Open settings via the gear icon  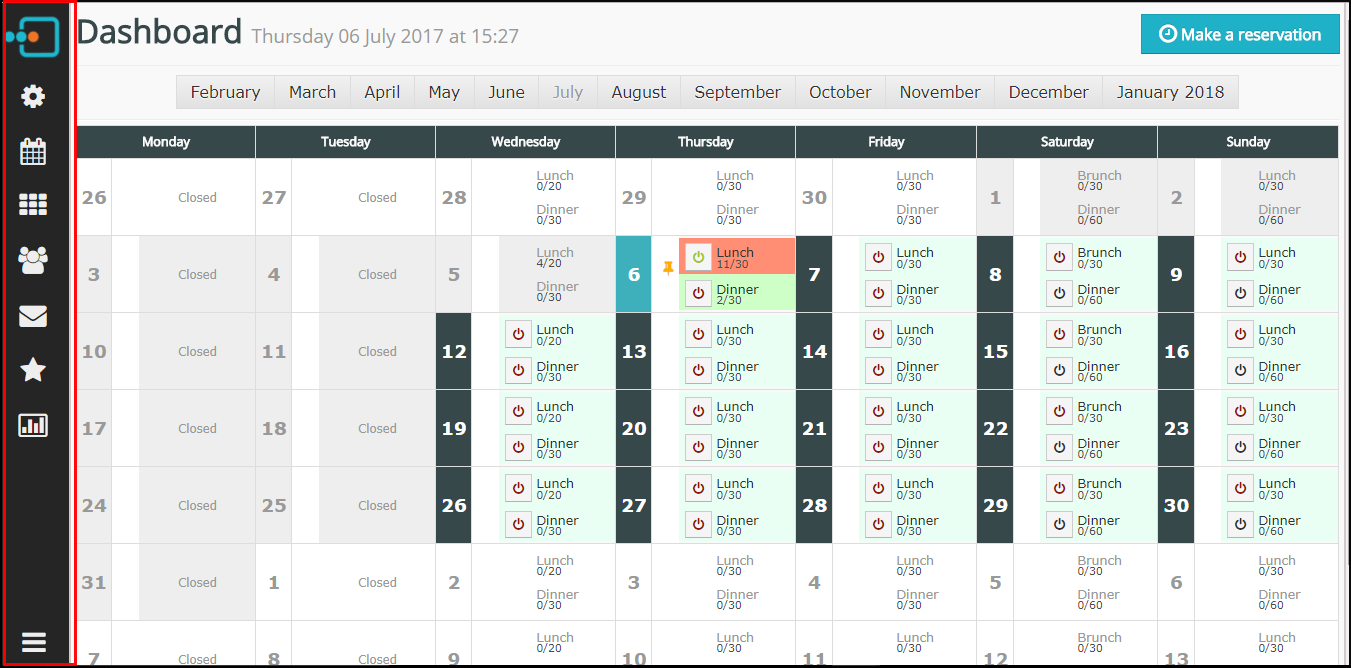33,97
